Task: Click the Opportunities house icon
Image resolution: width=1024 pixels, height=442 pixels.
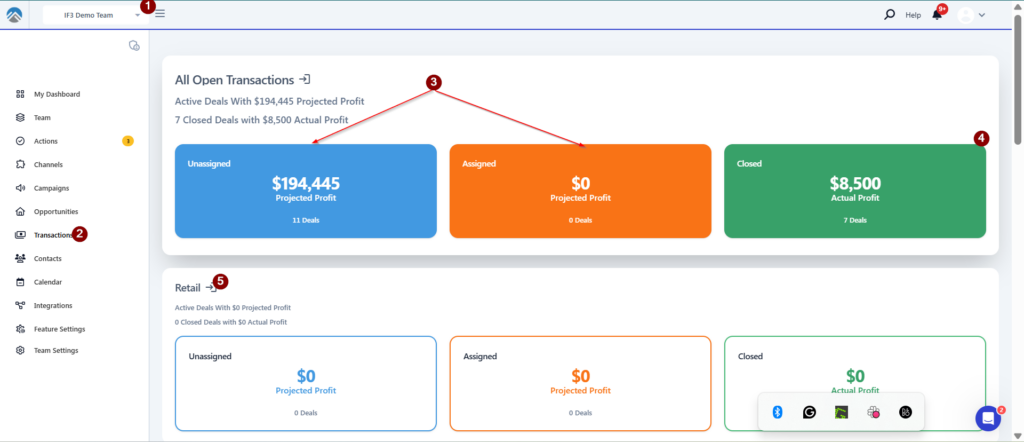Action: click(20, 212)
